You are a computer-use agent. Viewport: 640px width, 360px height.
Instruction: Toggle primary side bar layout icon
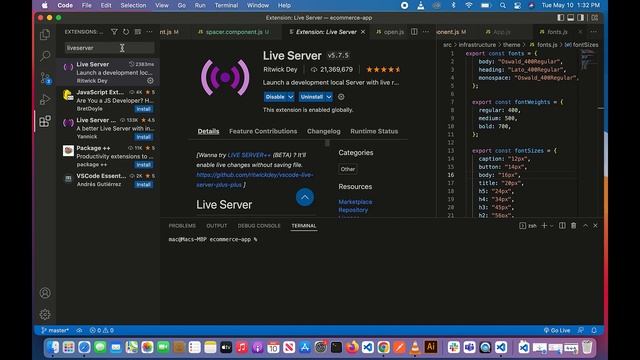(561, 18)
